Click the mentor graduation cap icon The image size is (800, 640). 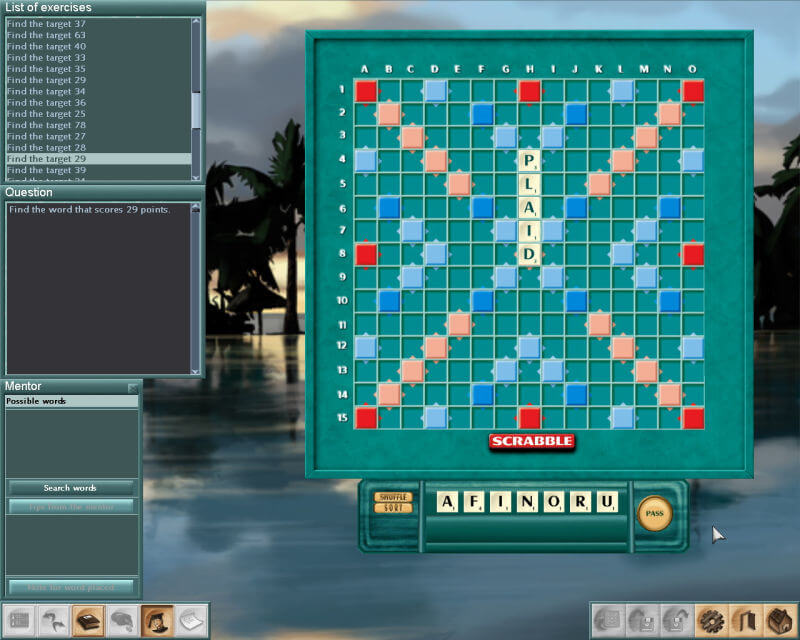pyautogui.click(x=157, y=621)
